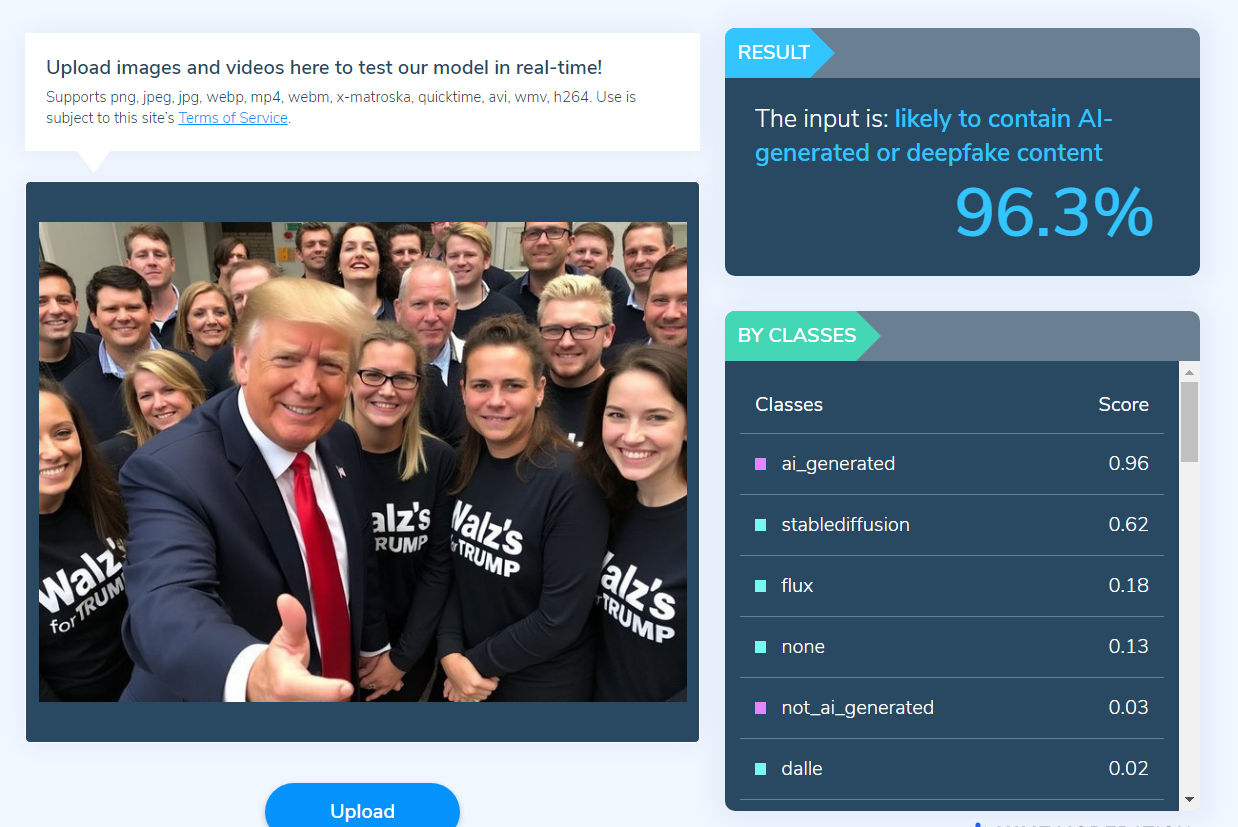Open the Terms of Service link

[x=233, y=118]
